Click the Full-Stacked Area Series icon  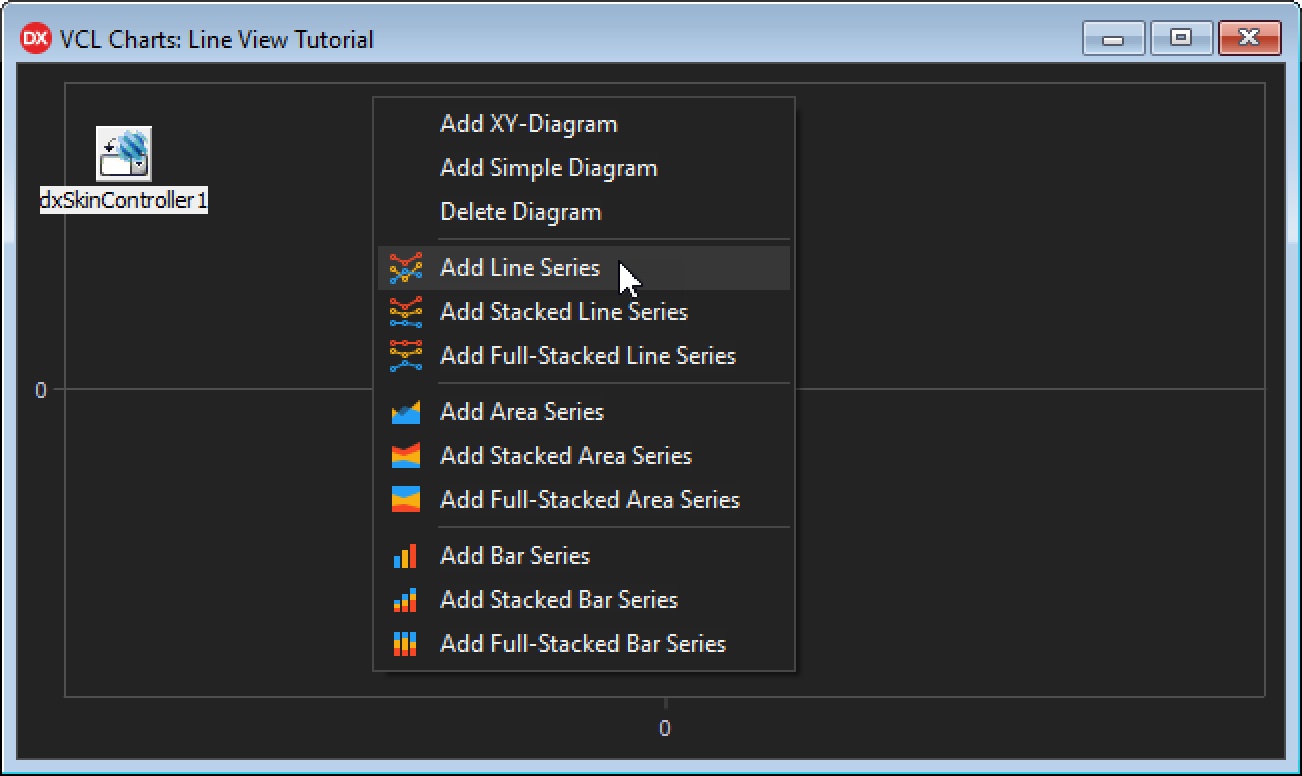(405, 500)
